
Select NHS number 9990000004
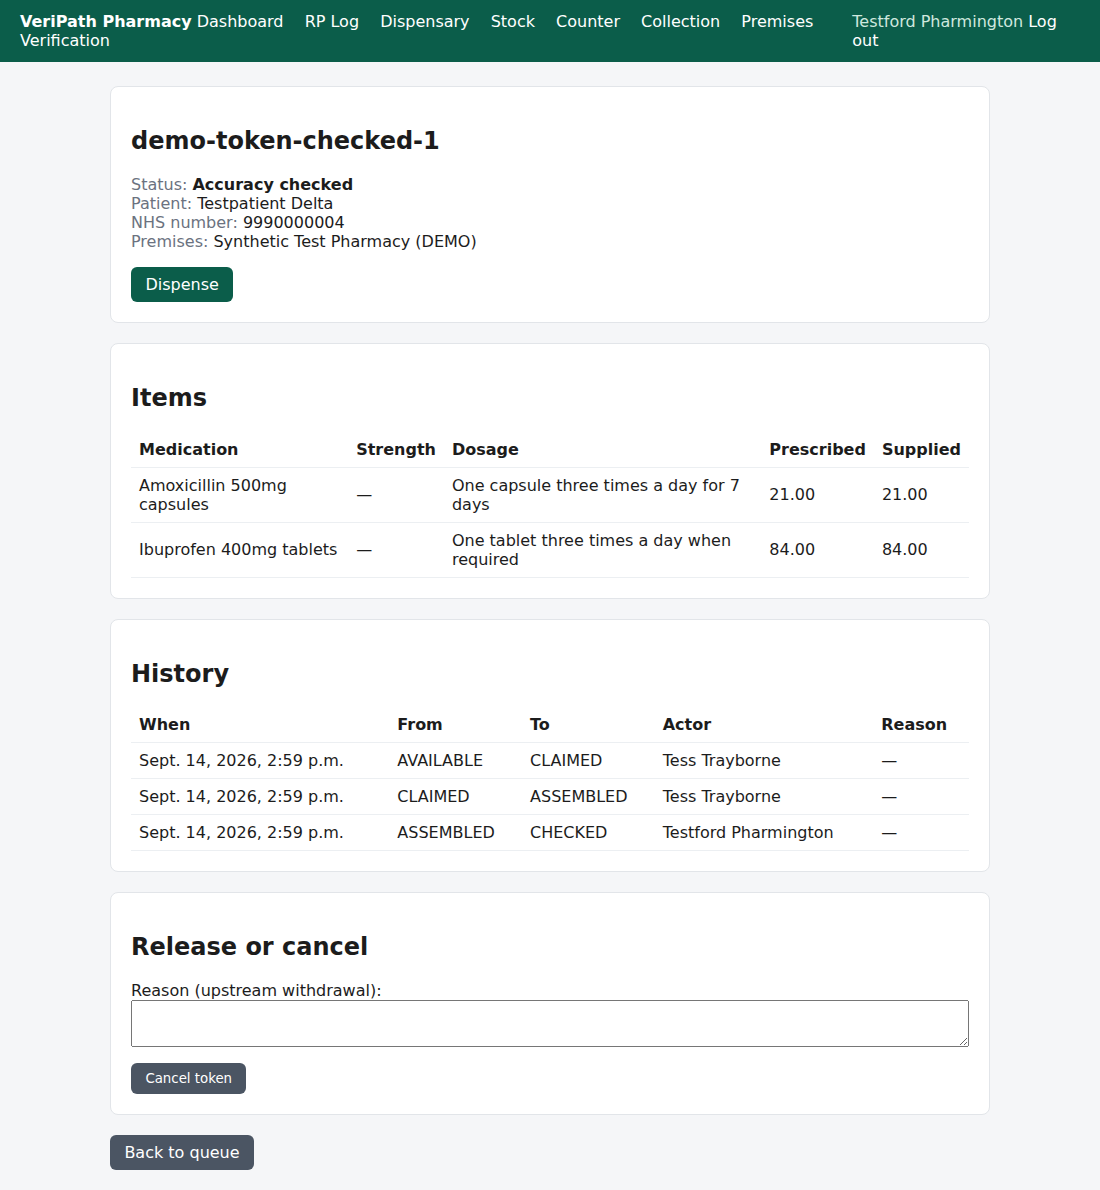tap(294, 222)
